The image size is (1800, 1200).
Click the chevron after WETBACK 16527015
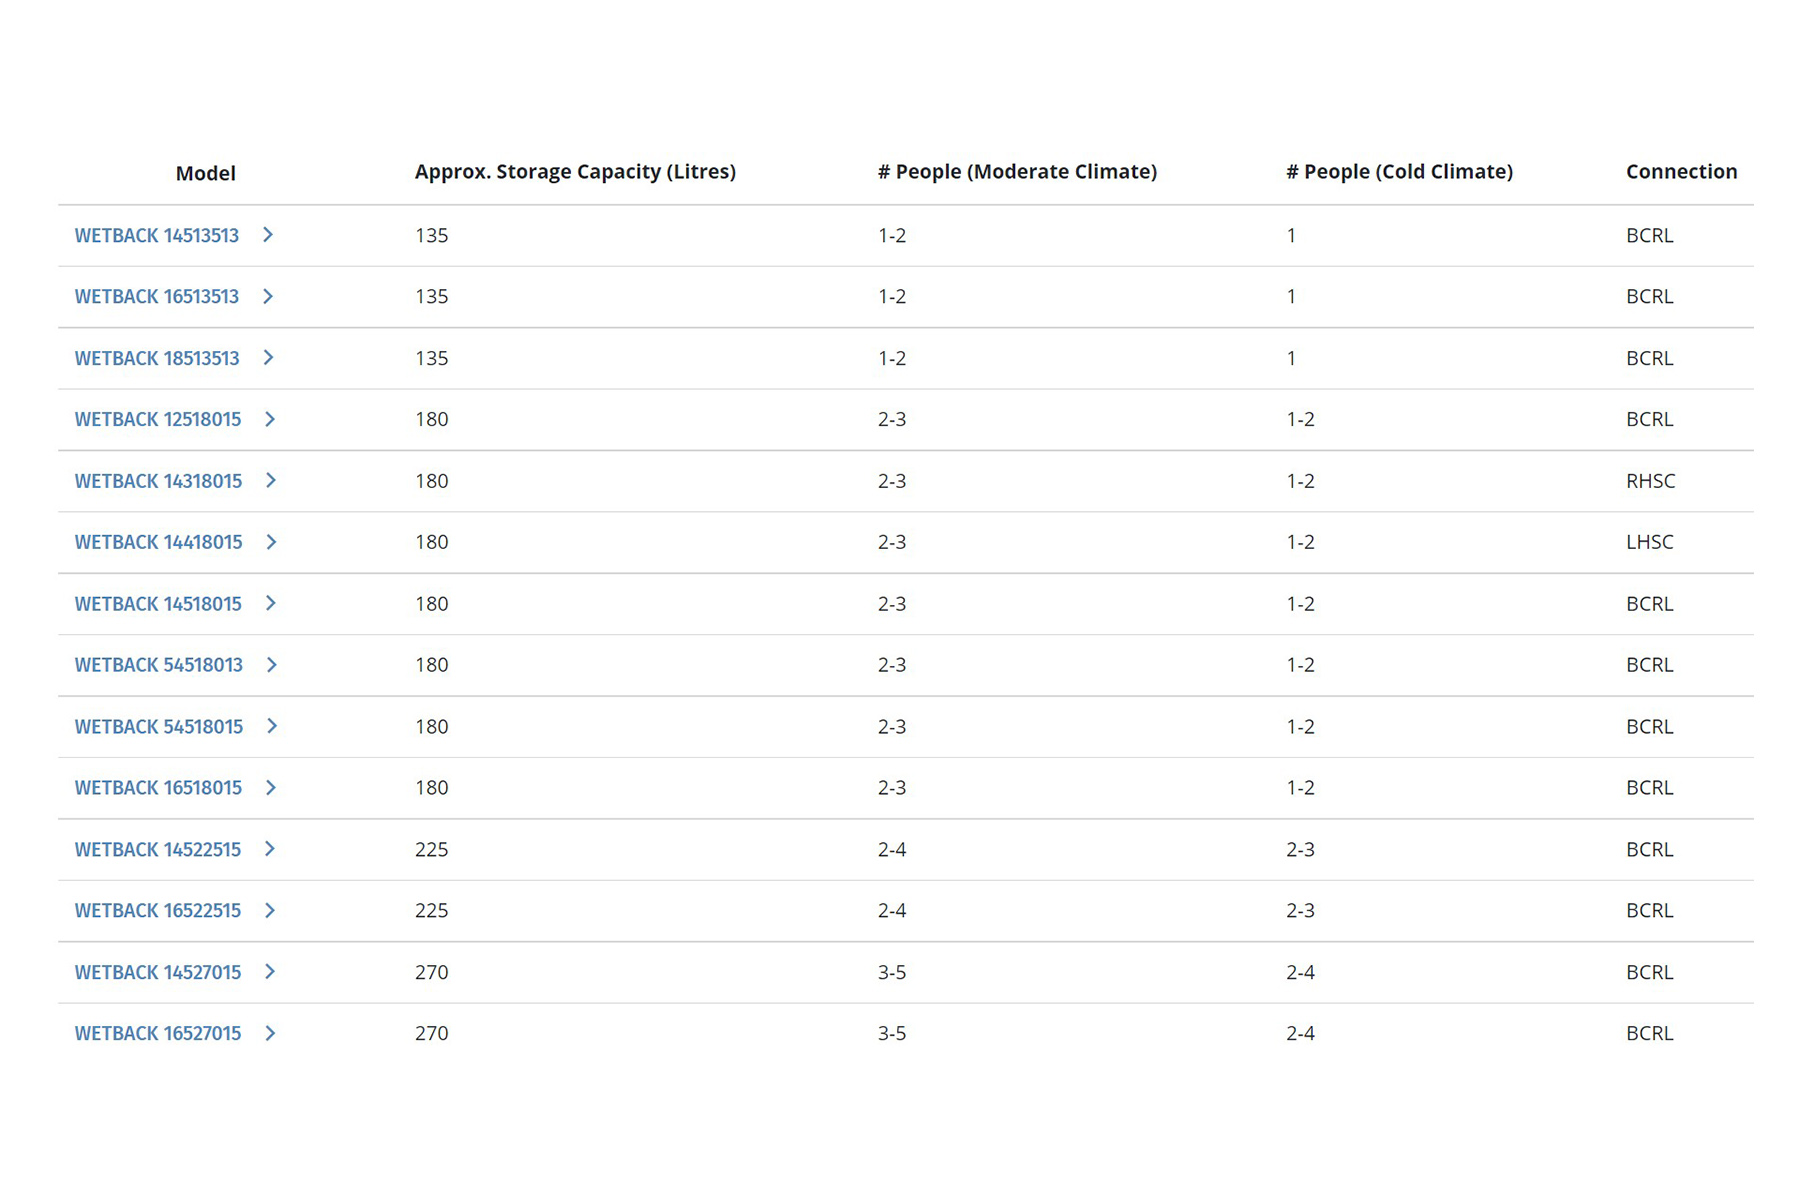[x=270, y=1035]
